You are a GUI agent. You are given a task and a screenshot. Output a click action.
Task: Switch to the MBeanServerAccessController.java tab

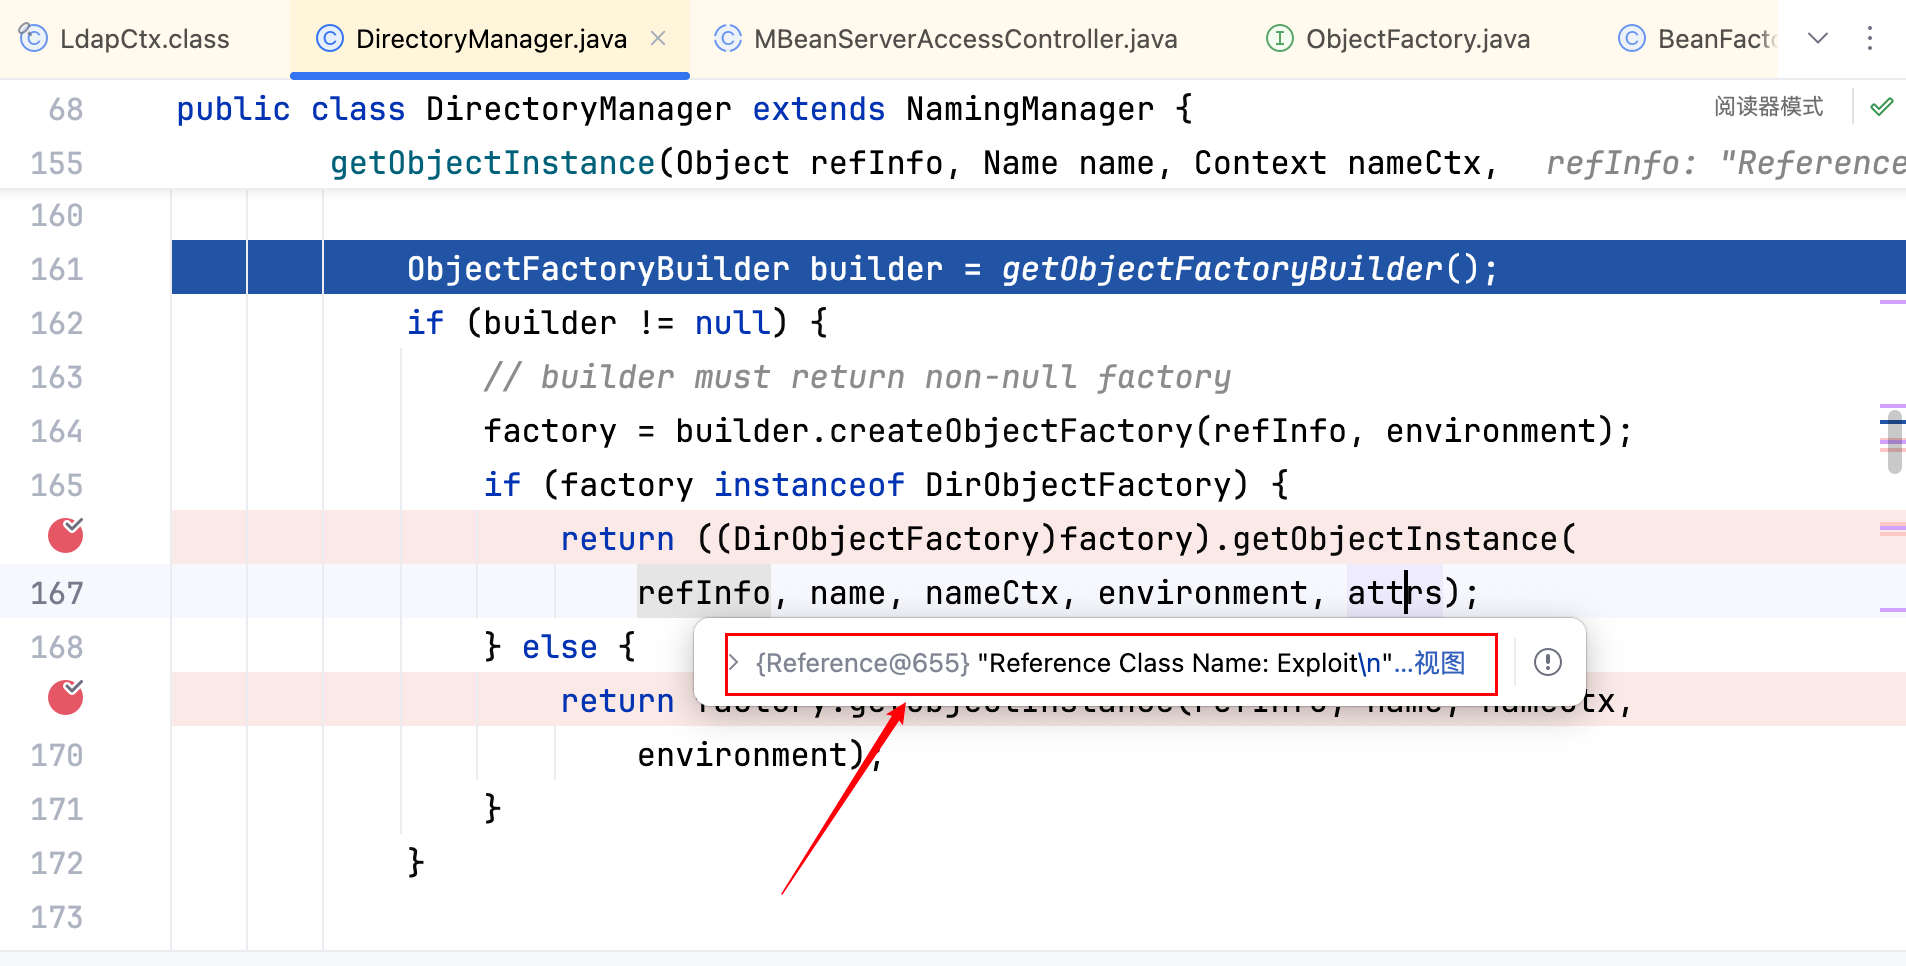pos(965,38)
